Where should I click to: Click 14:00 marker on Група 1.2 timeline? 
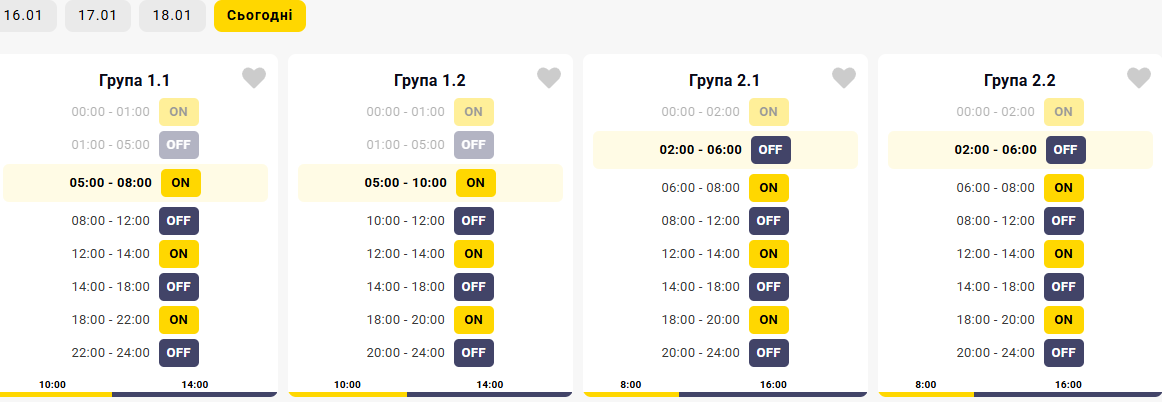(x=490, y=385)
